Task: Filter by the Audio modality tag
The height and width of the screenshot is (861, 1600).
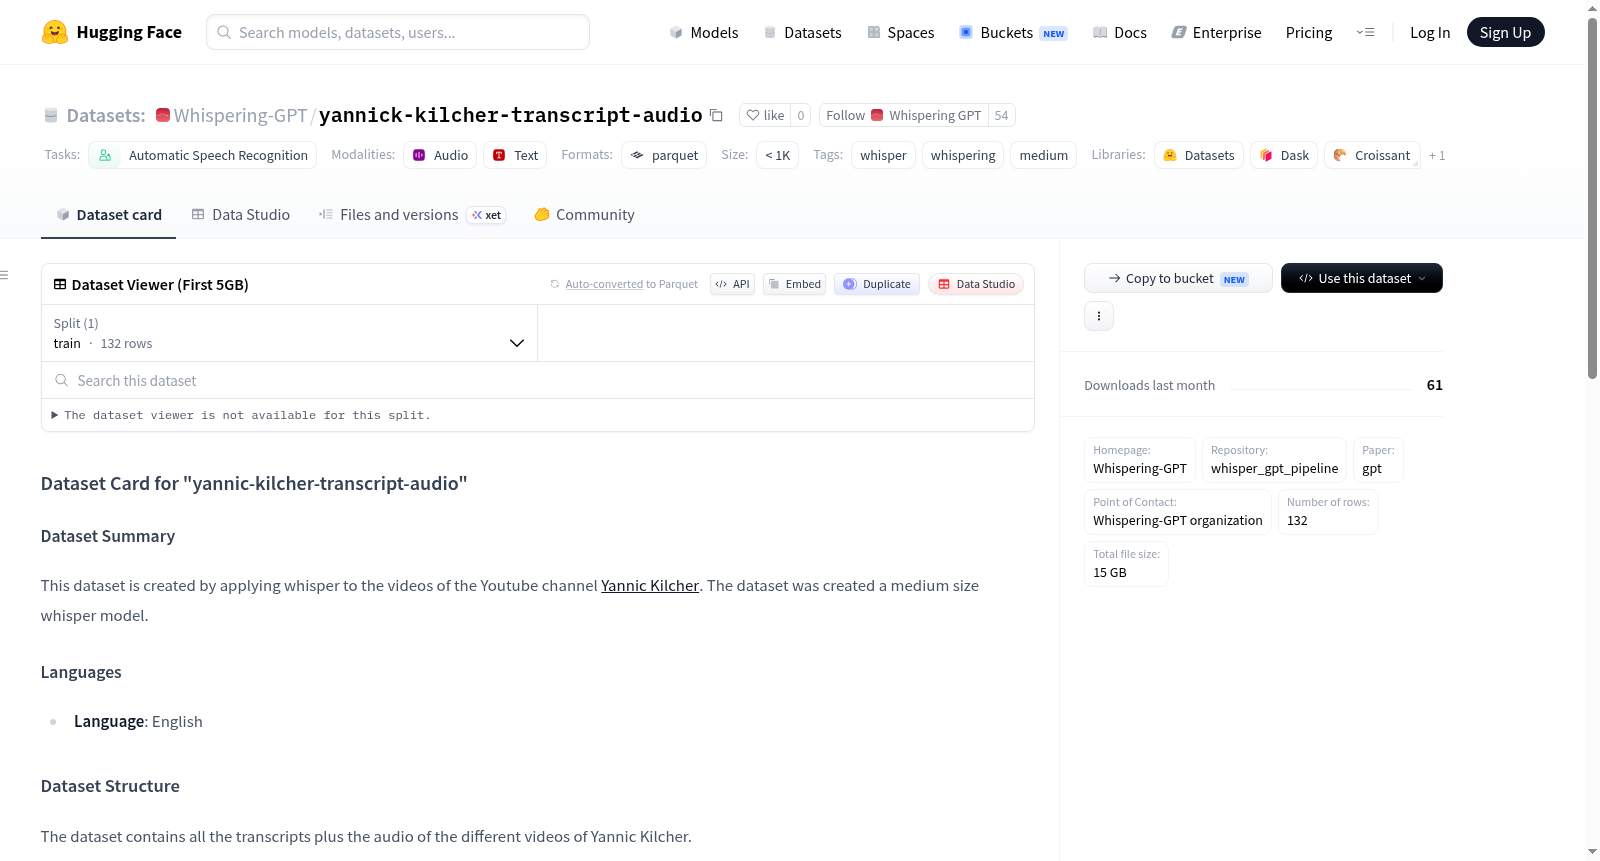Action: [440, 155]
